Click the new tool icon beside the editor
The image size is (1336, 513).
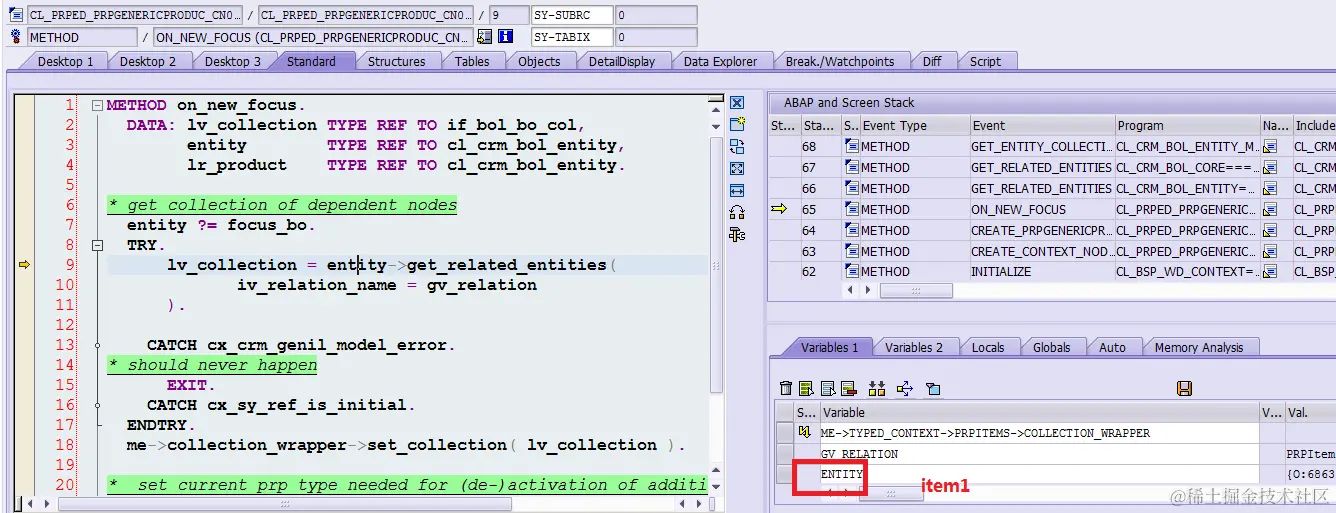[x=737, y=125]
